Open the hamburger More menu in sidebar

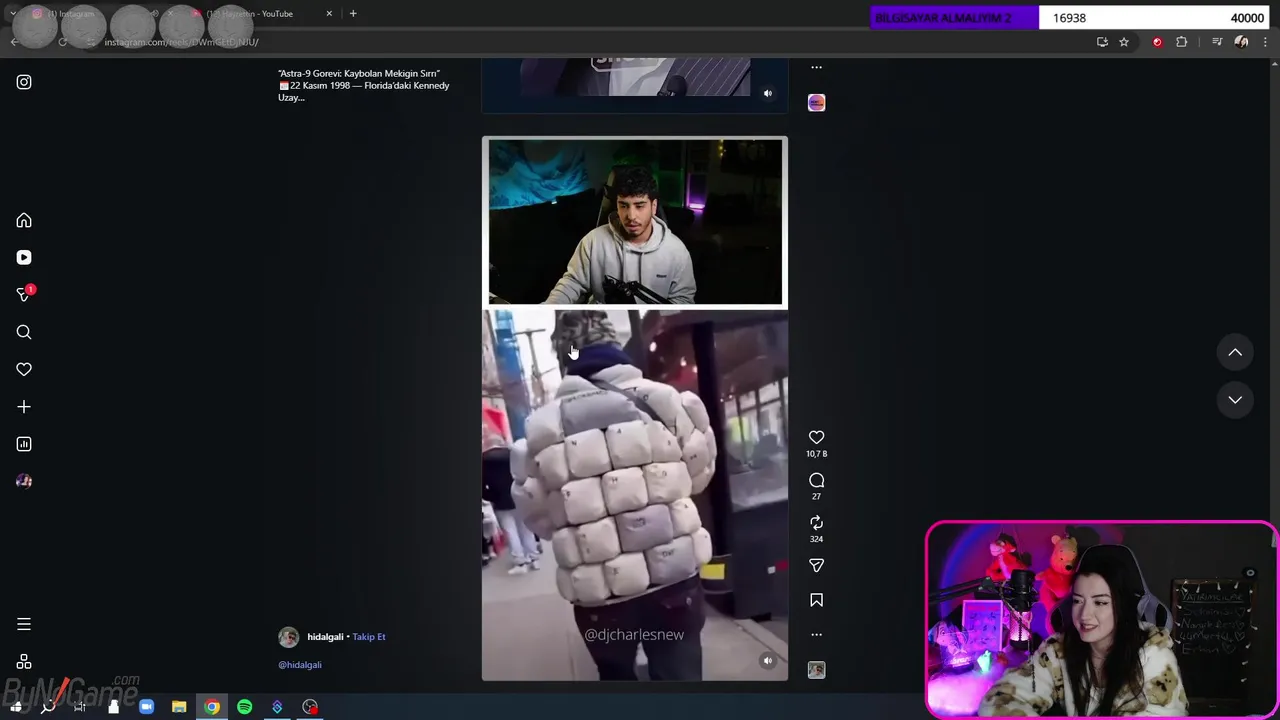pyautogui.click(x=24, y=624)
